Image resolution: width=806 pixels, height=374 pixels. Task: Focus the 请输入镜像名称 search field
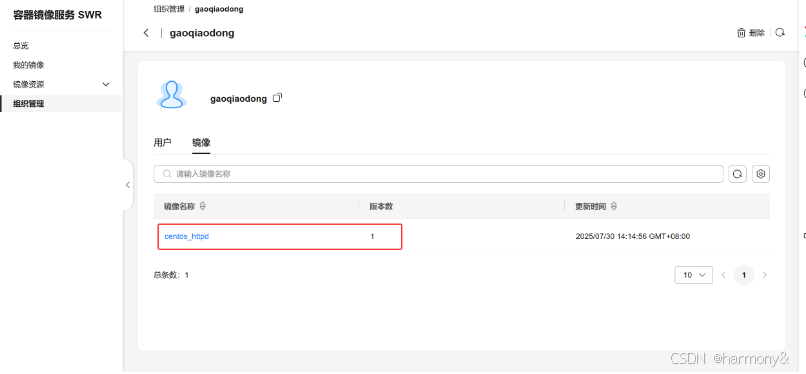tap(438, 174)
